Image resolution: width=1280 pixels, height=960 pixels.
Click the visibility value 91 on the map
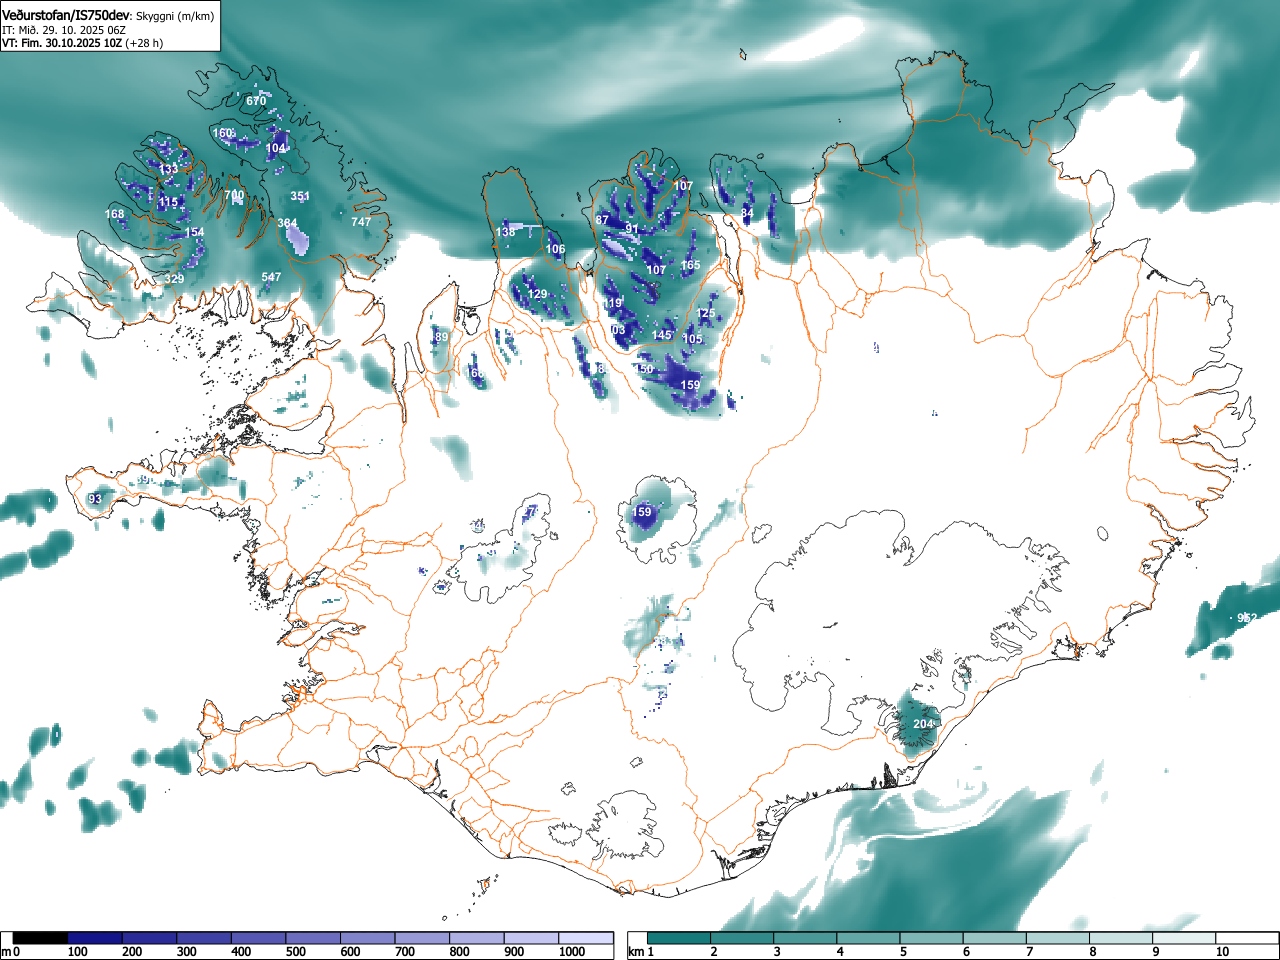[x=632, y=229]
